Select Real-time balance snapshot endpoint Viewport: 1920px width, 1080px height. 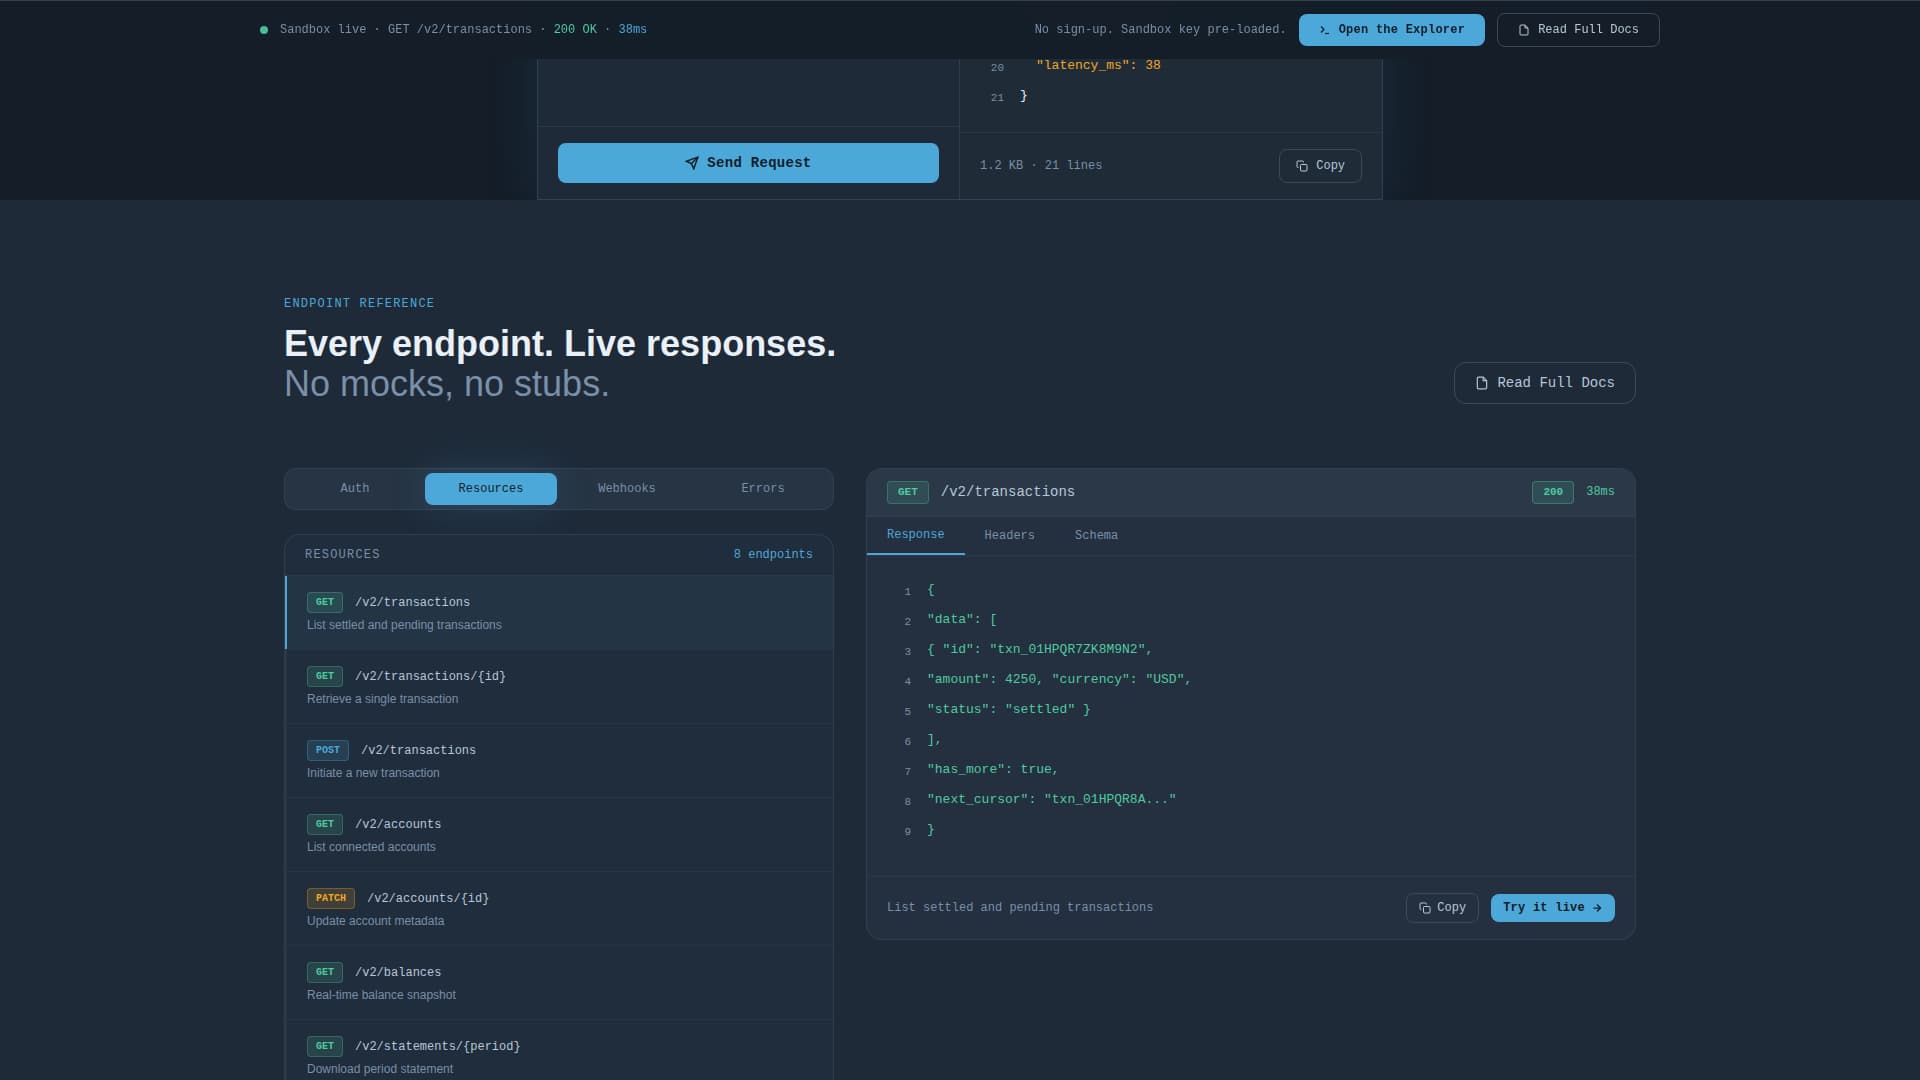[x=559, y=983]
